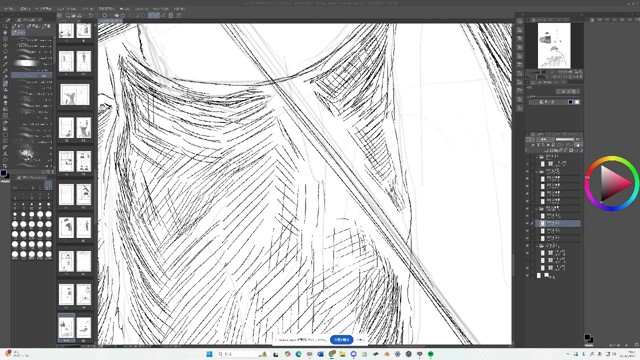This screenshot has width=640, height=360.
Task: Click the highlighted page thumbnail in page manager
Action: tap(66, 328)
